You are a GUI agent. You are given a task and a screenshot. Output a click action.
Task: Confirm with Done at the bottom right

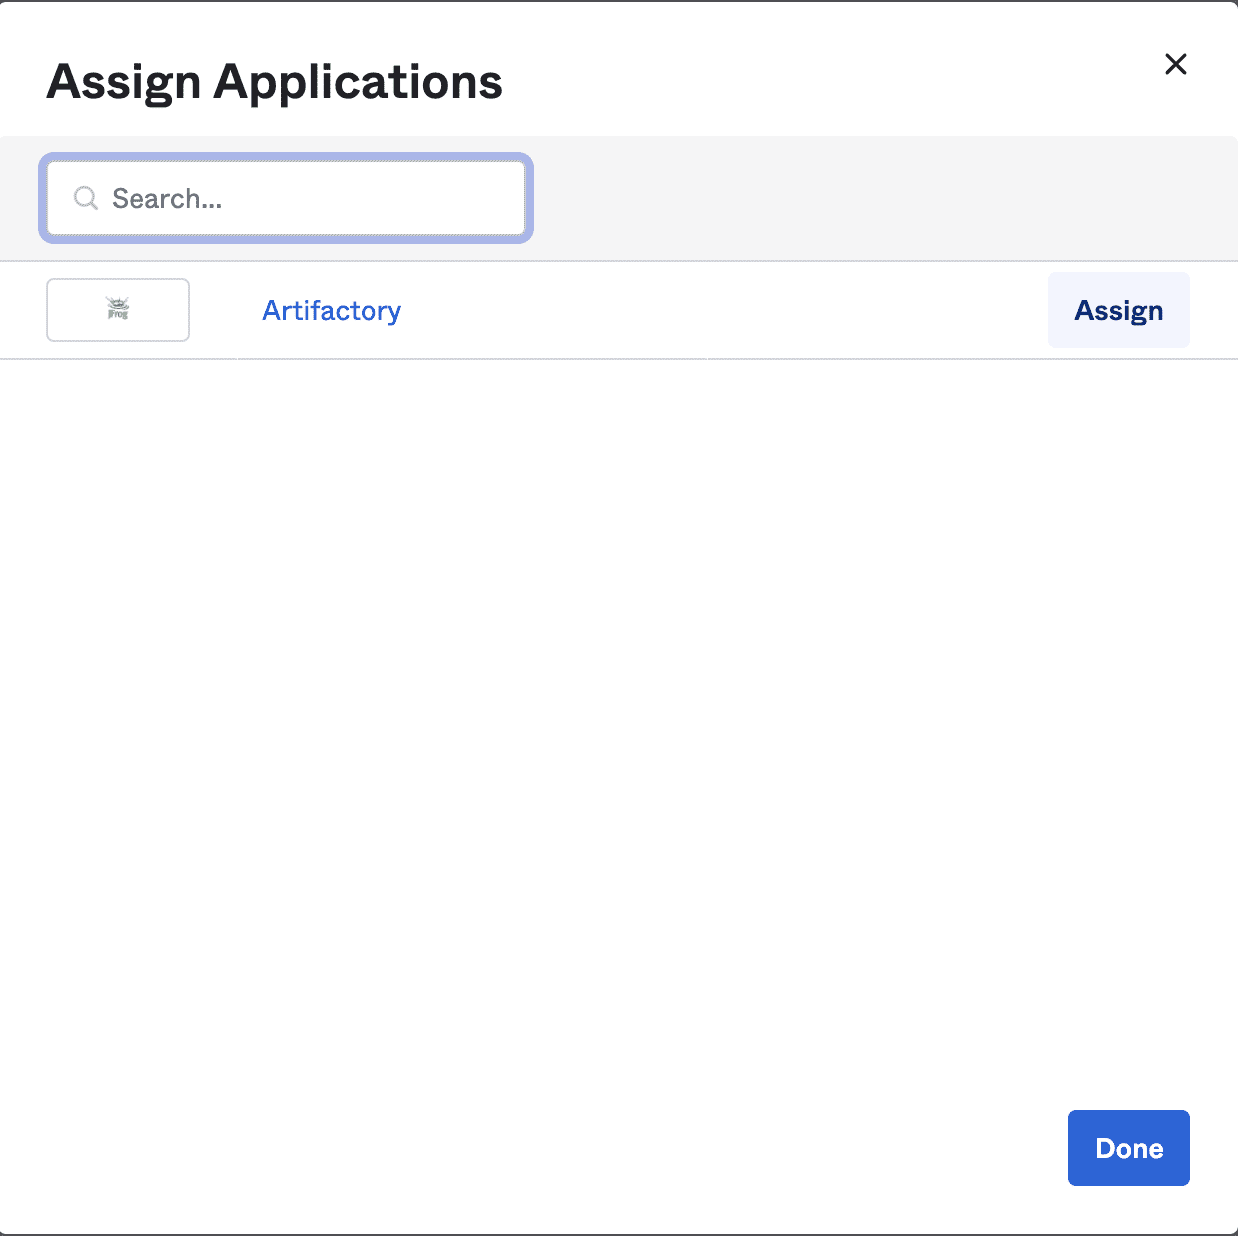coord(1128,1148)
